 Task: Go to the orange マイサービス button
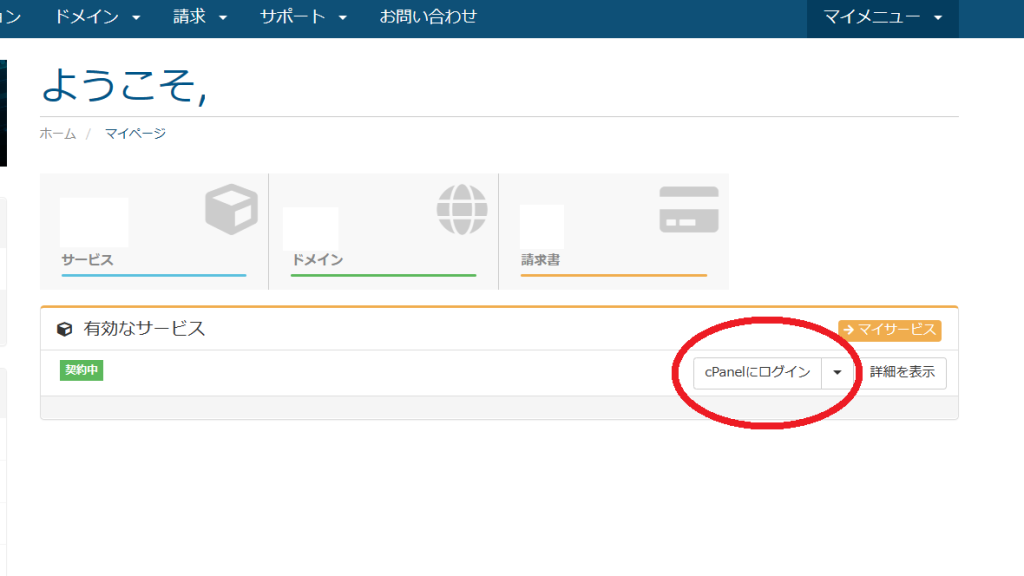(x=889, y=330)
